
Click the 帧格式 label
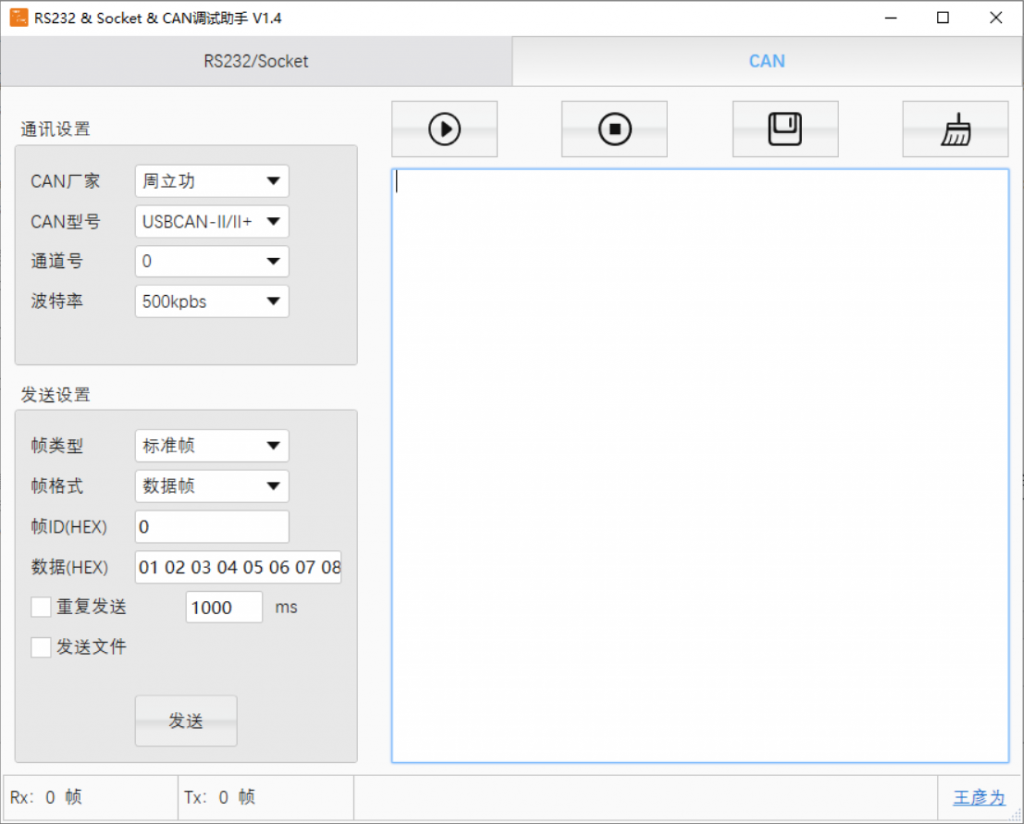pos(57,486)
